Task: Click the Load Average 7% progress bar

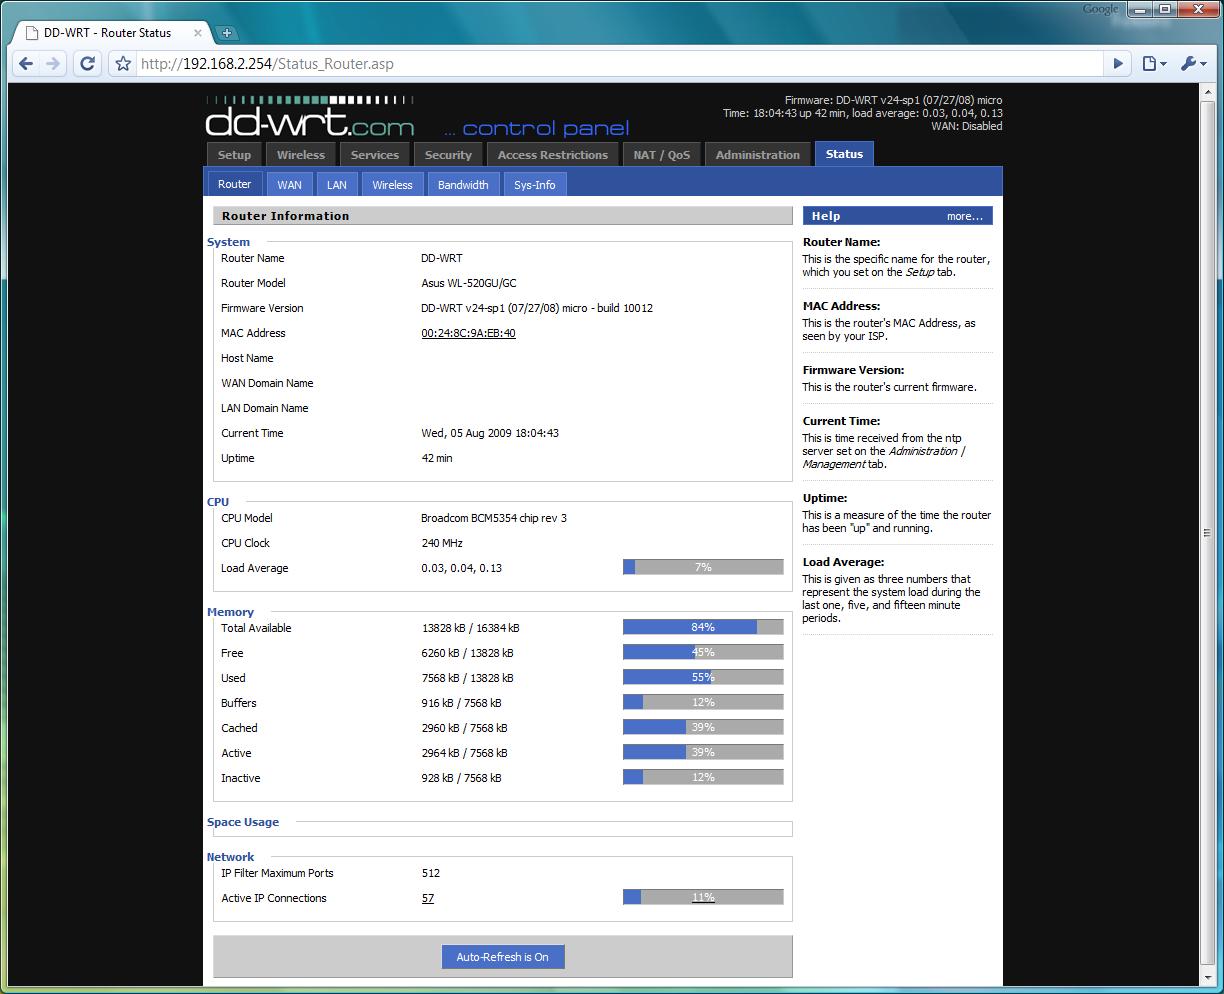Action: [x=703, y=567]
